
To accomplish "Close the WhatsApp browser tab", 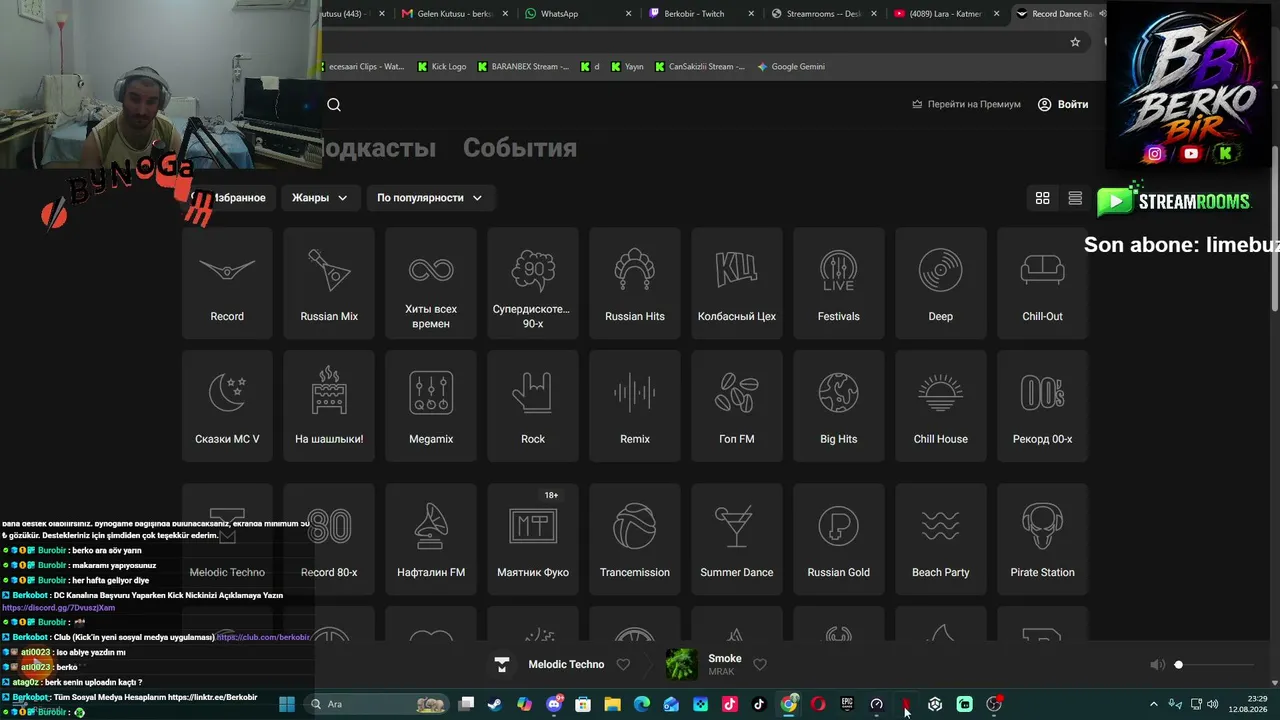I will click(629, 14).
